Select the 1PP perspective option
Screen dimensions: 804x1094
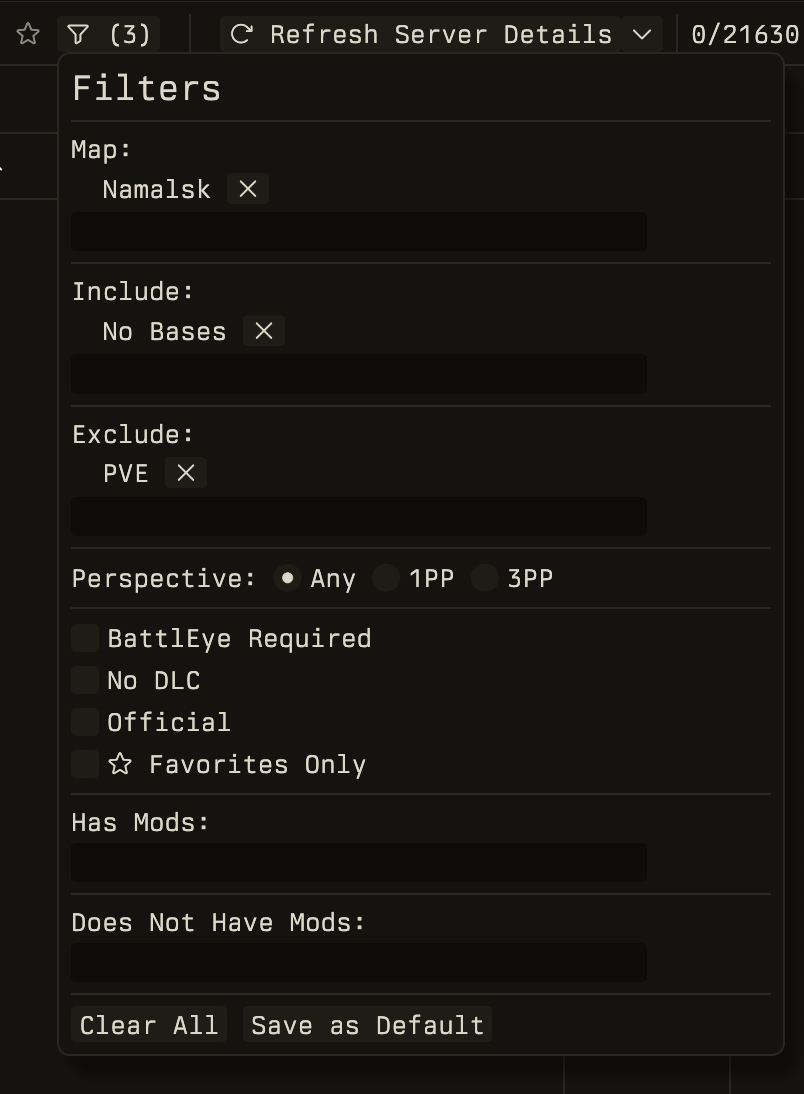pos(386,577)
